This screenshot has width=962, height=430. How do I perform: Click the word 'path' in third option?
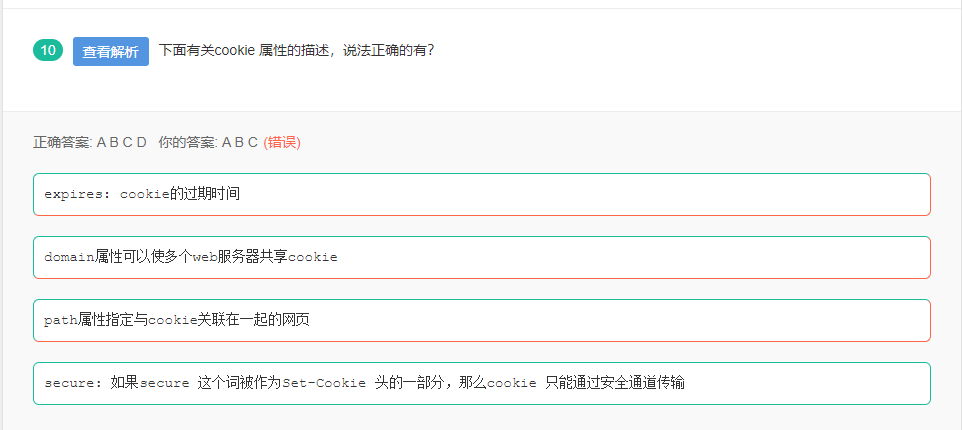60,320
